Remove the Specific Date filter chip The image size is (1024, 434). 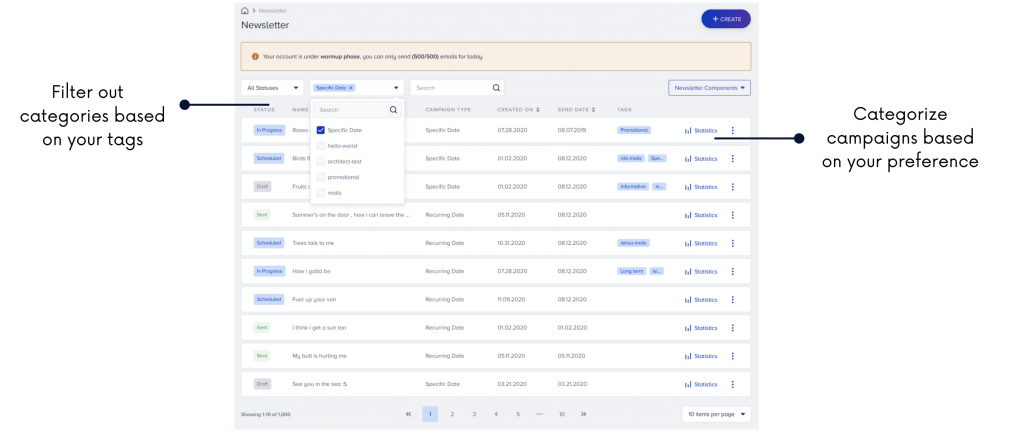351,88
